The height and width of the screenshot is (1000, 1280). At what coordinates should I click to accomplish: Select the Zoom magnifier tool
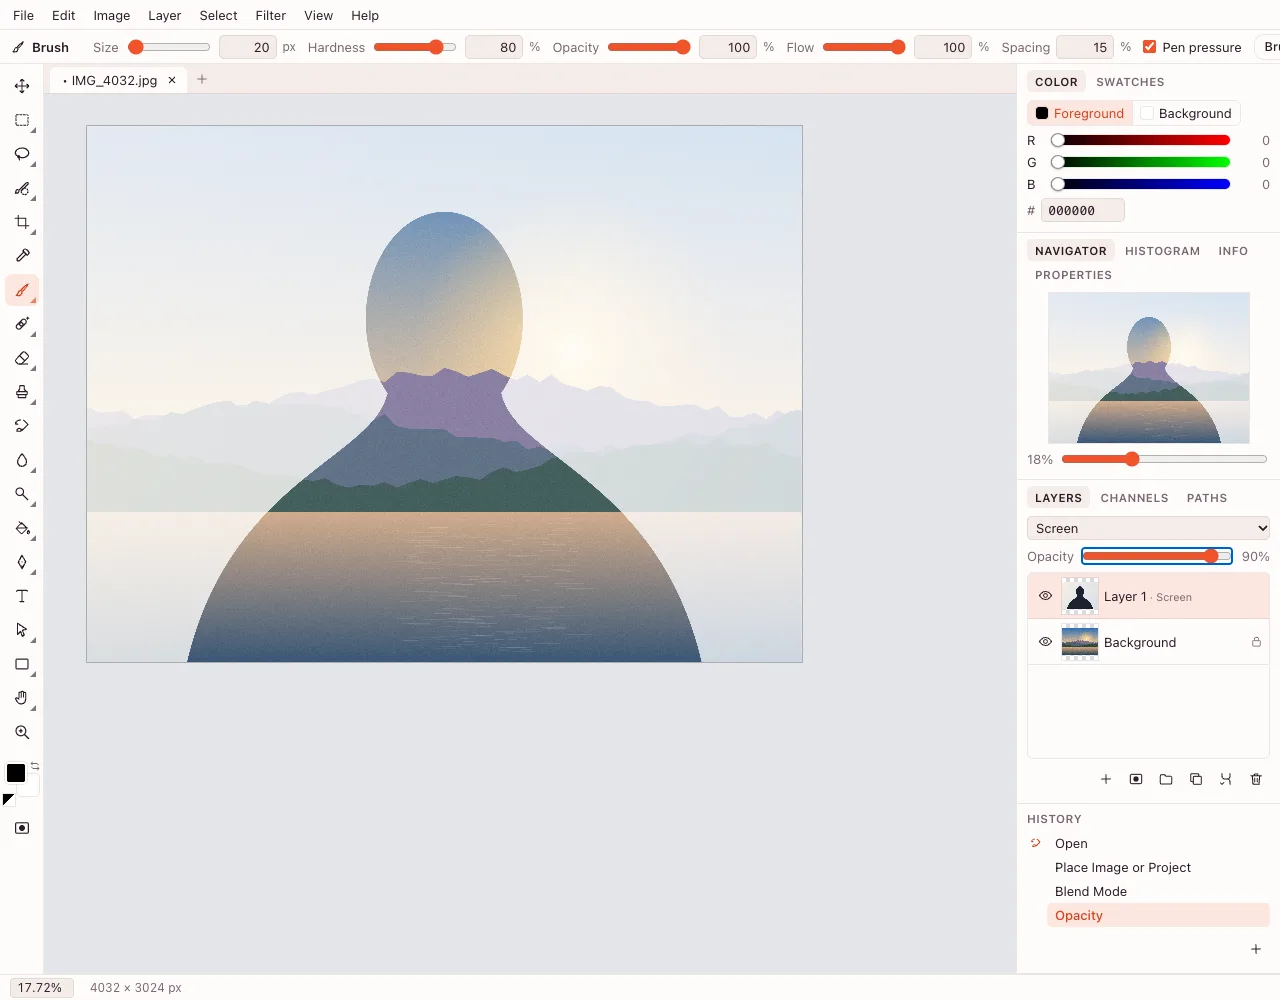point(22,732)
